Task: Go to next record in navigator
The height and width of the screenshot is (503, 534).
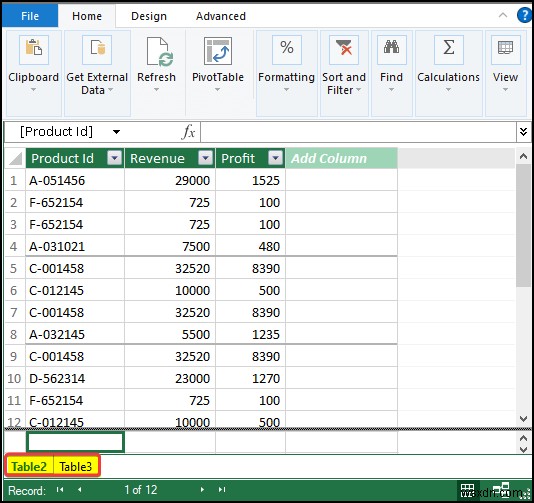Action: (202, 489)
